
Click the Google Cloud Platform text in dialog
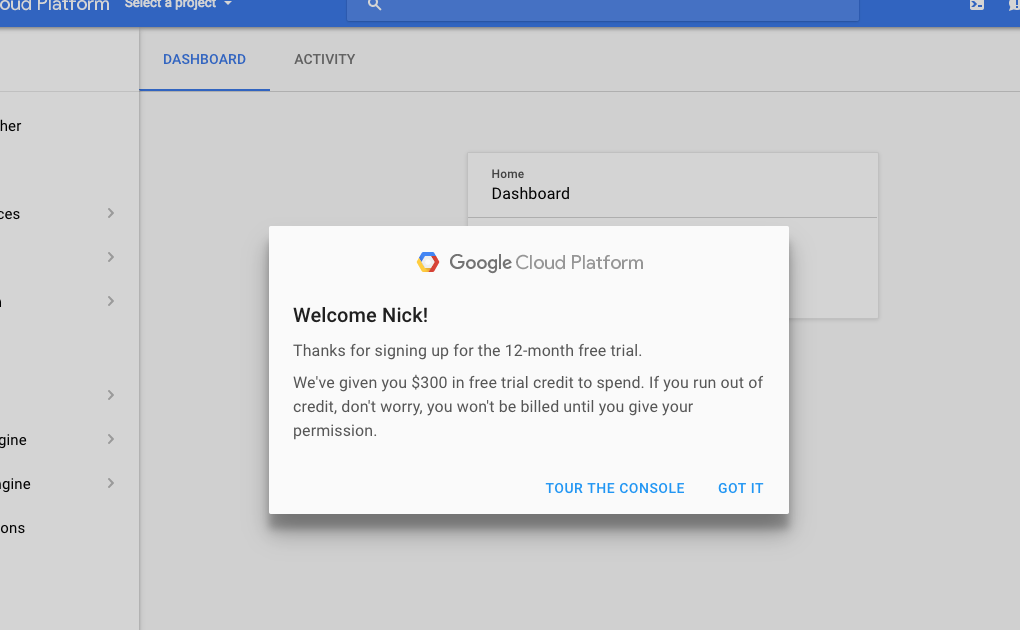click(546, 263)
